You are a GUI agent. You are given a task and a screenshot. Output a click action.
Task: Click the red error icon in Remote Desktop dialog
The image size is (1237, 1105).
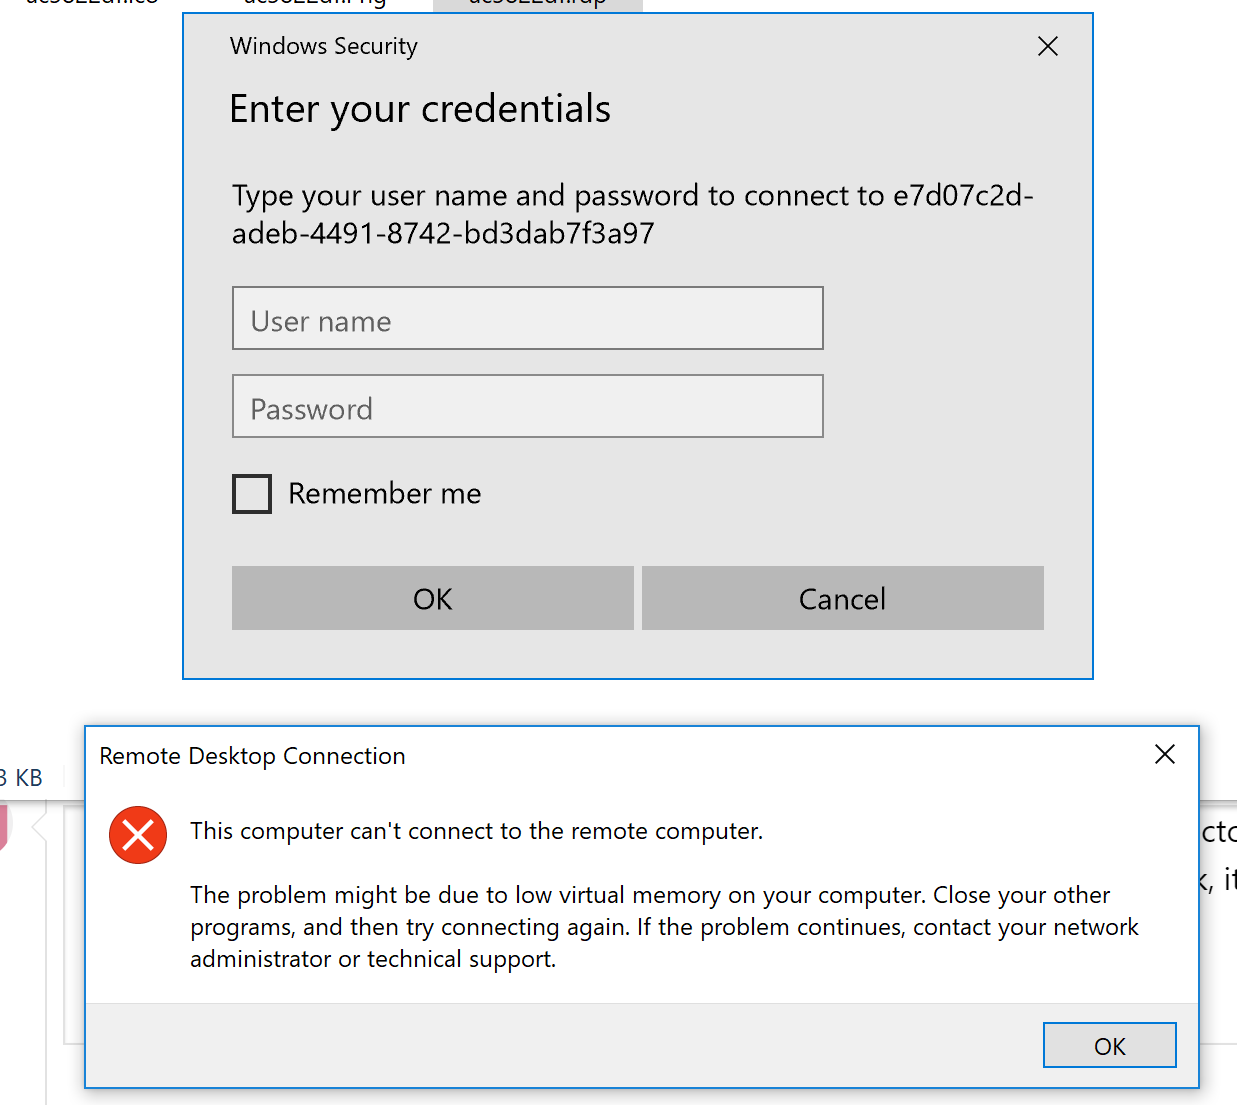pos(138,835)
